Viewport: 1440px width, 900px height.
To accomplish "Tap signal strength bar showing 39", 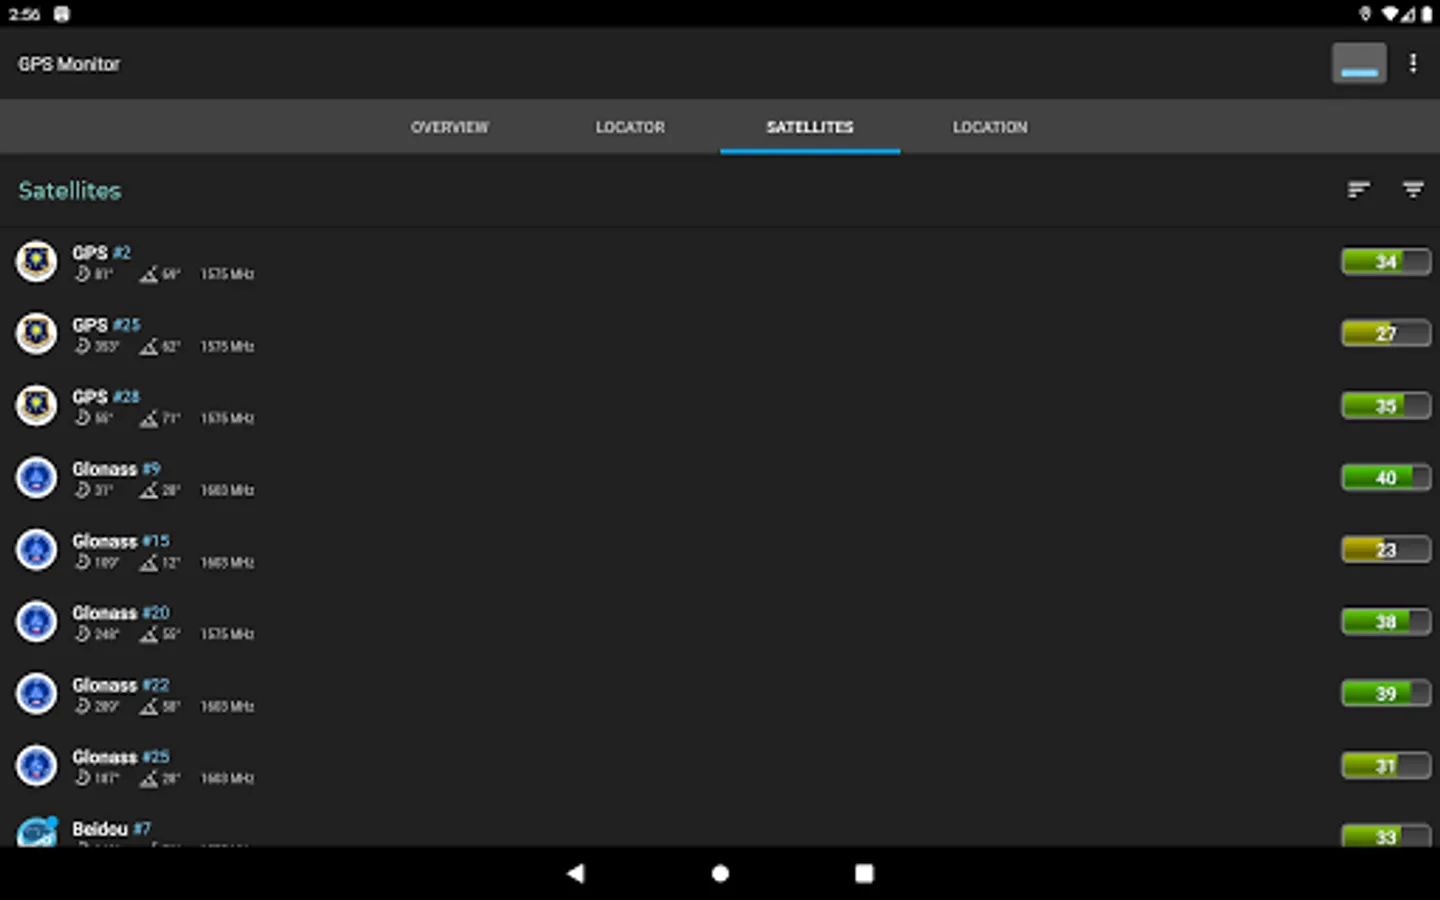I will pos(1385,693).
